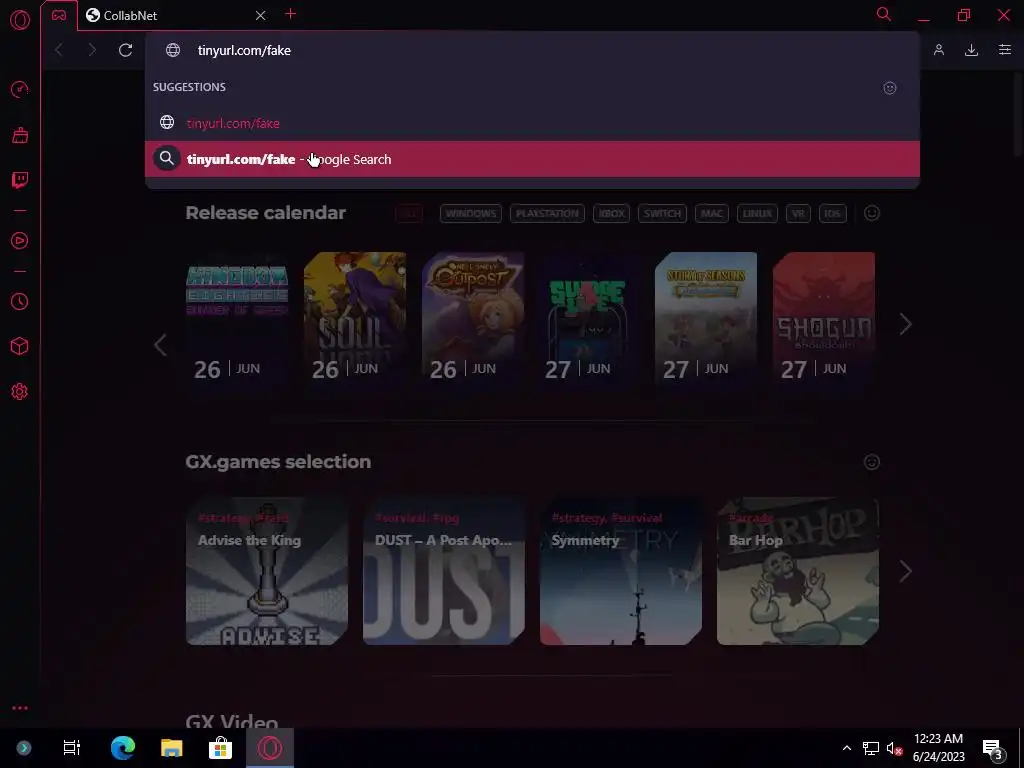Click the GX Corner gamepad tab icon

[59, 15]
